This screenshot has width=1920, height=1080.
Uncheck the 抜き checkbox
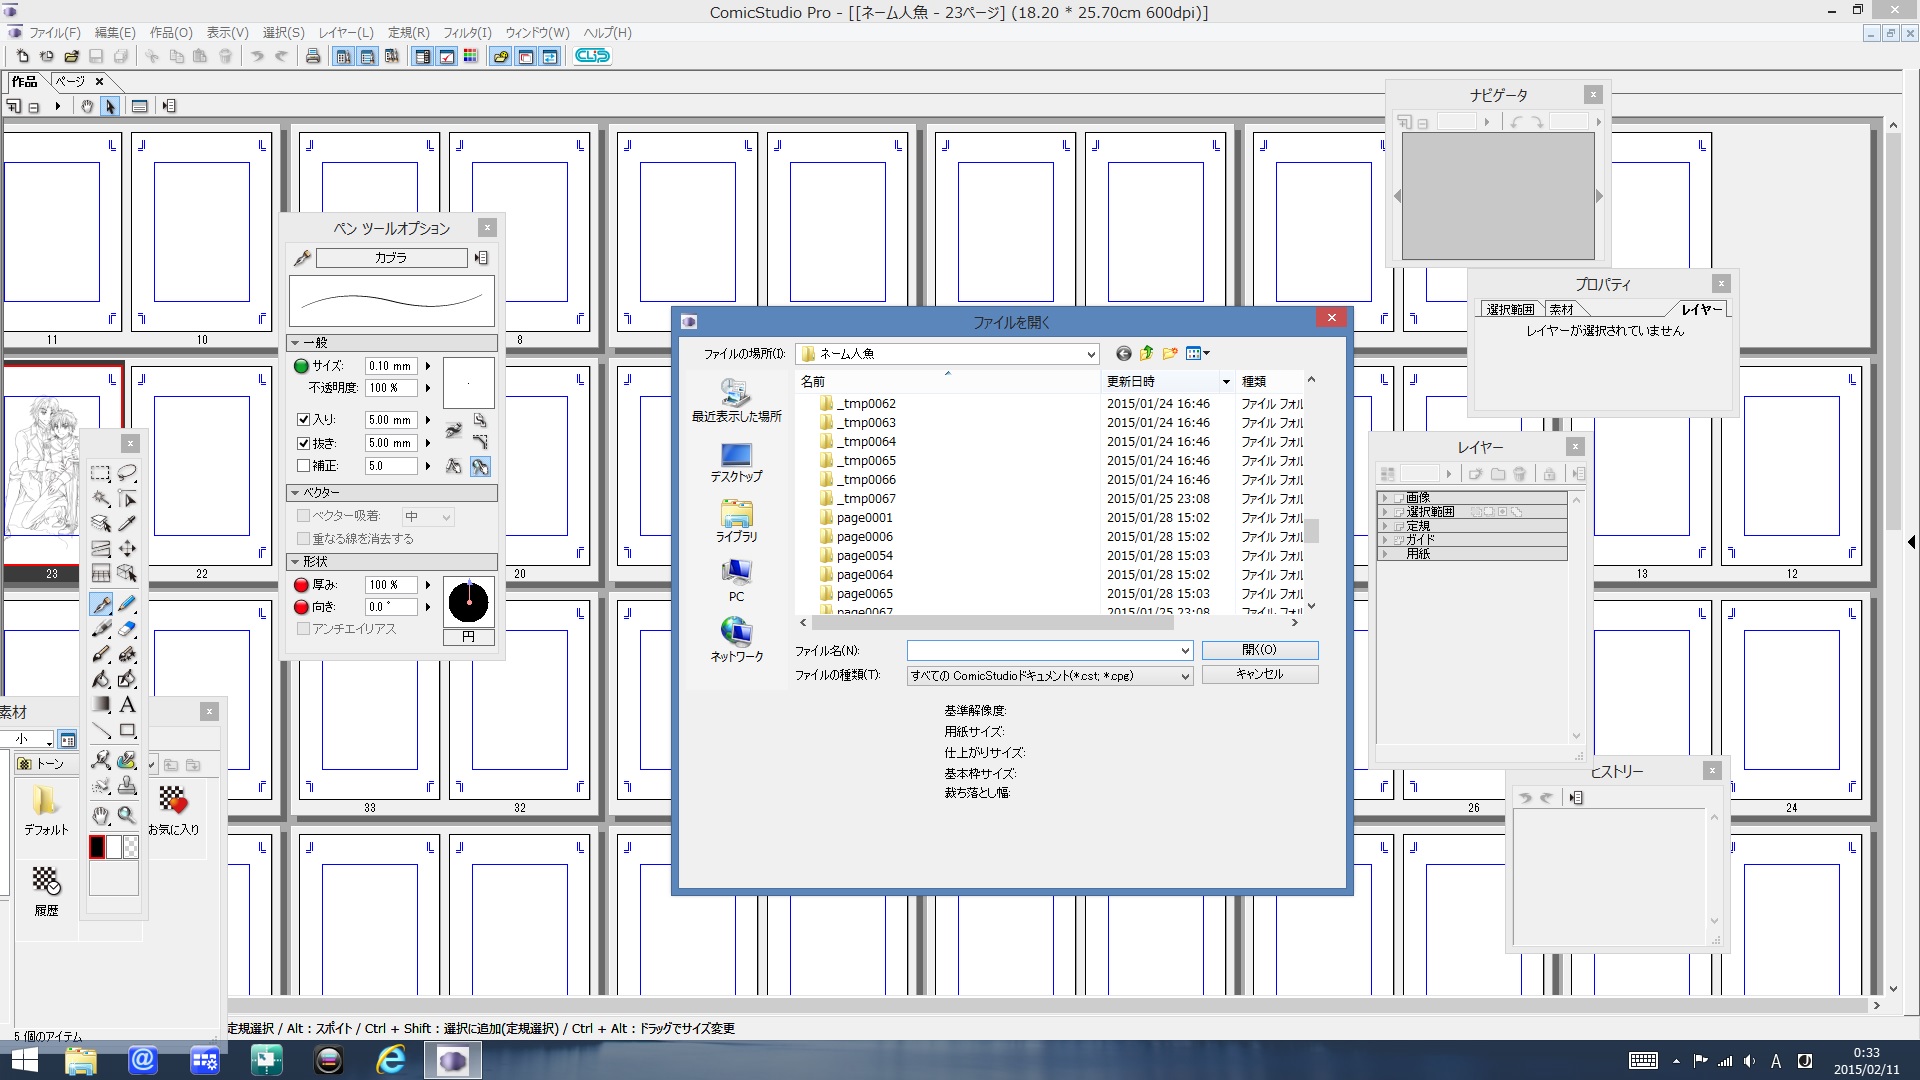point(304,443)
